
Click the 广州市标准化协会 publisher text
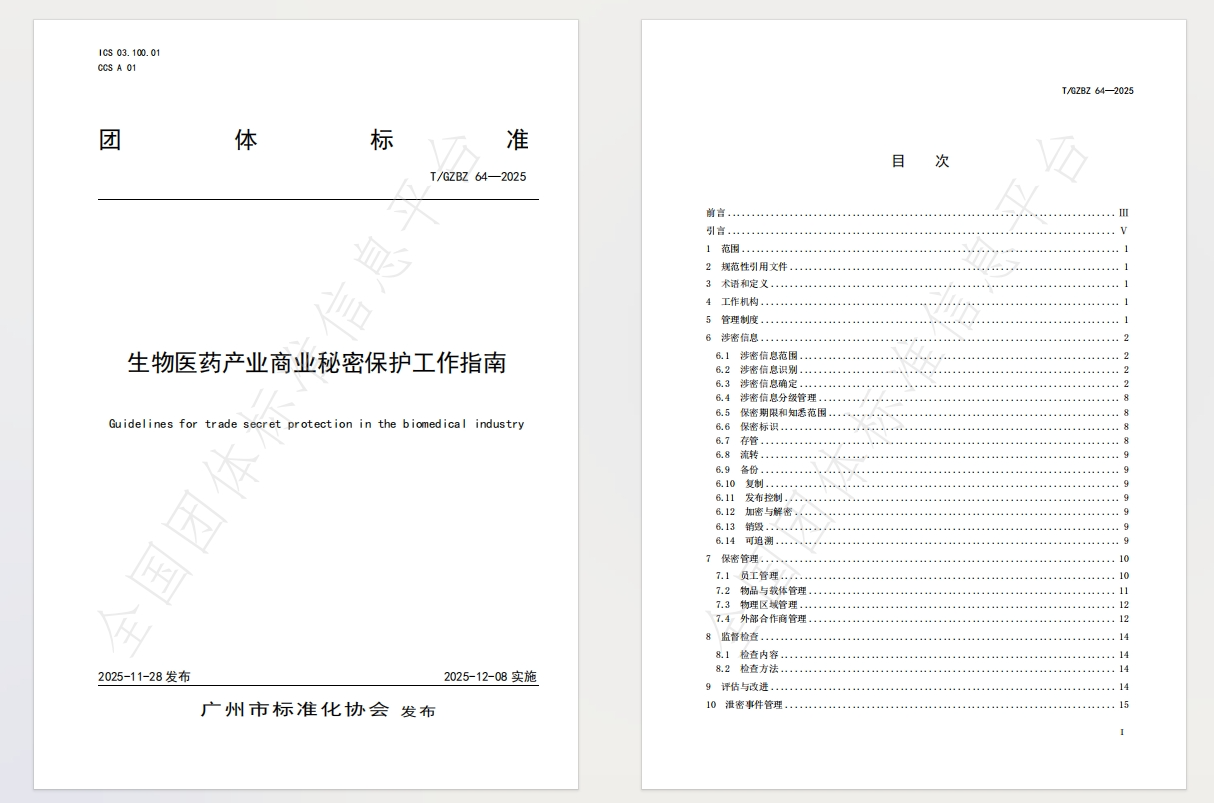point(295,710)
